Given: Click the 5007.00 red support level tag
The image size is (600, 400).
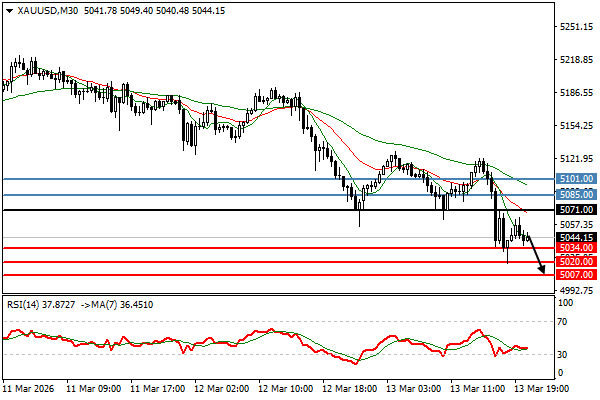Looking at the screenshot, I should click(576, 274).
